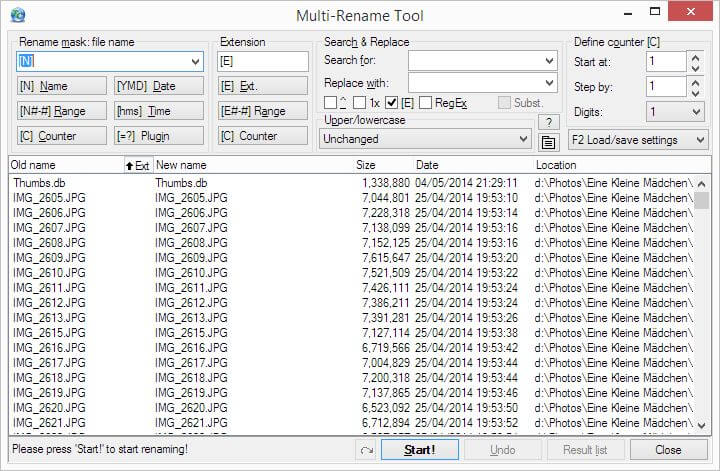Screen dimensions: 720x471
Task: Select Thumbs.db in old name list
Action: (39, 183)
